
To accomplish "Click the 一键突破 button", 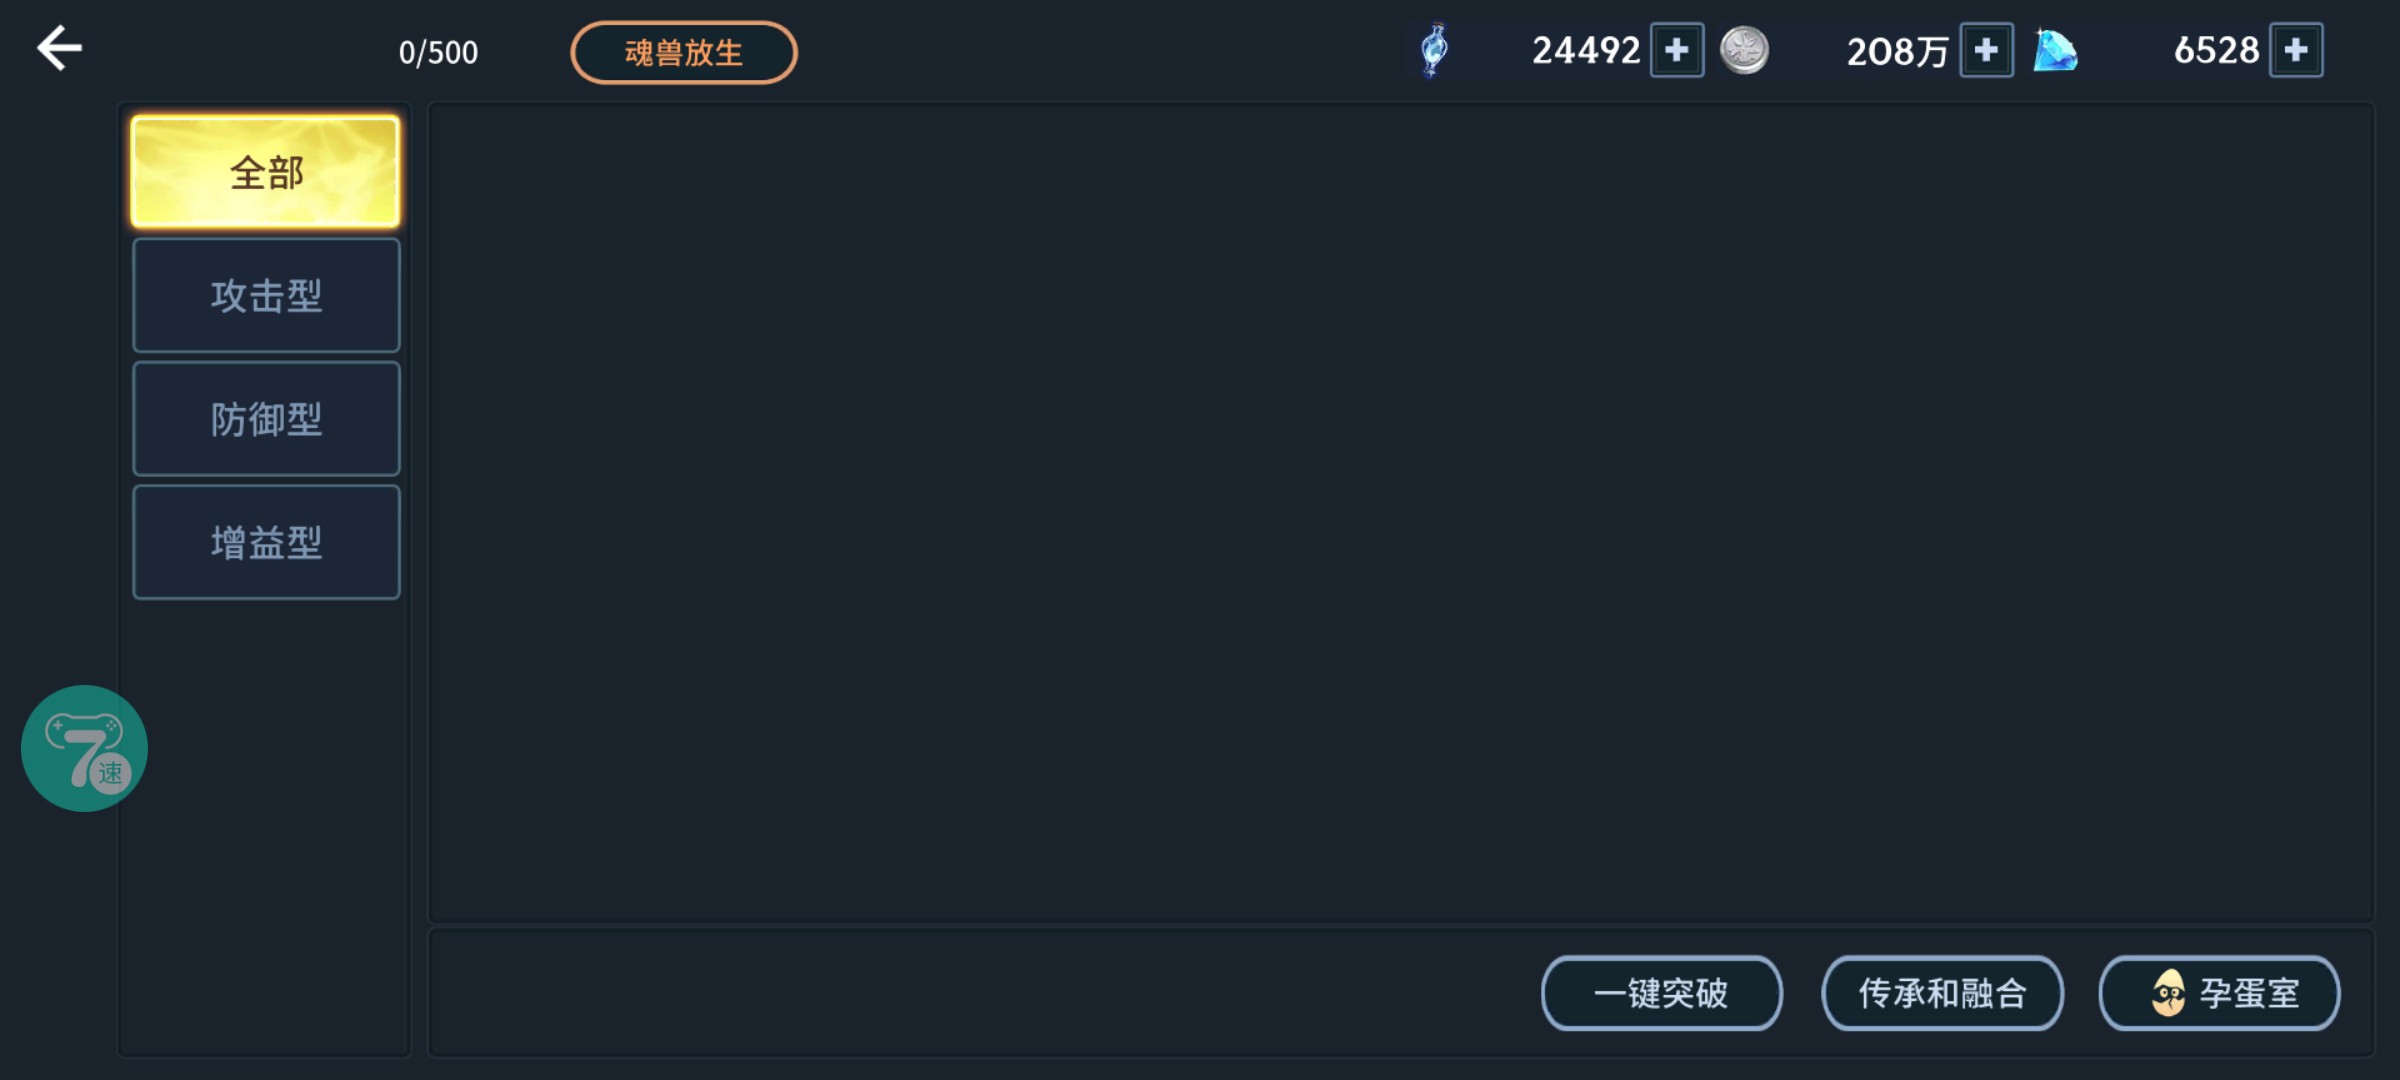I will point(1661,993).
